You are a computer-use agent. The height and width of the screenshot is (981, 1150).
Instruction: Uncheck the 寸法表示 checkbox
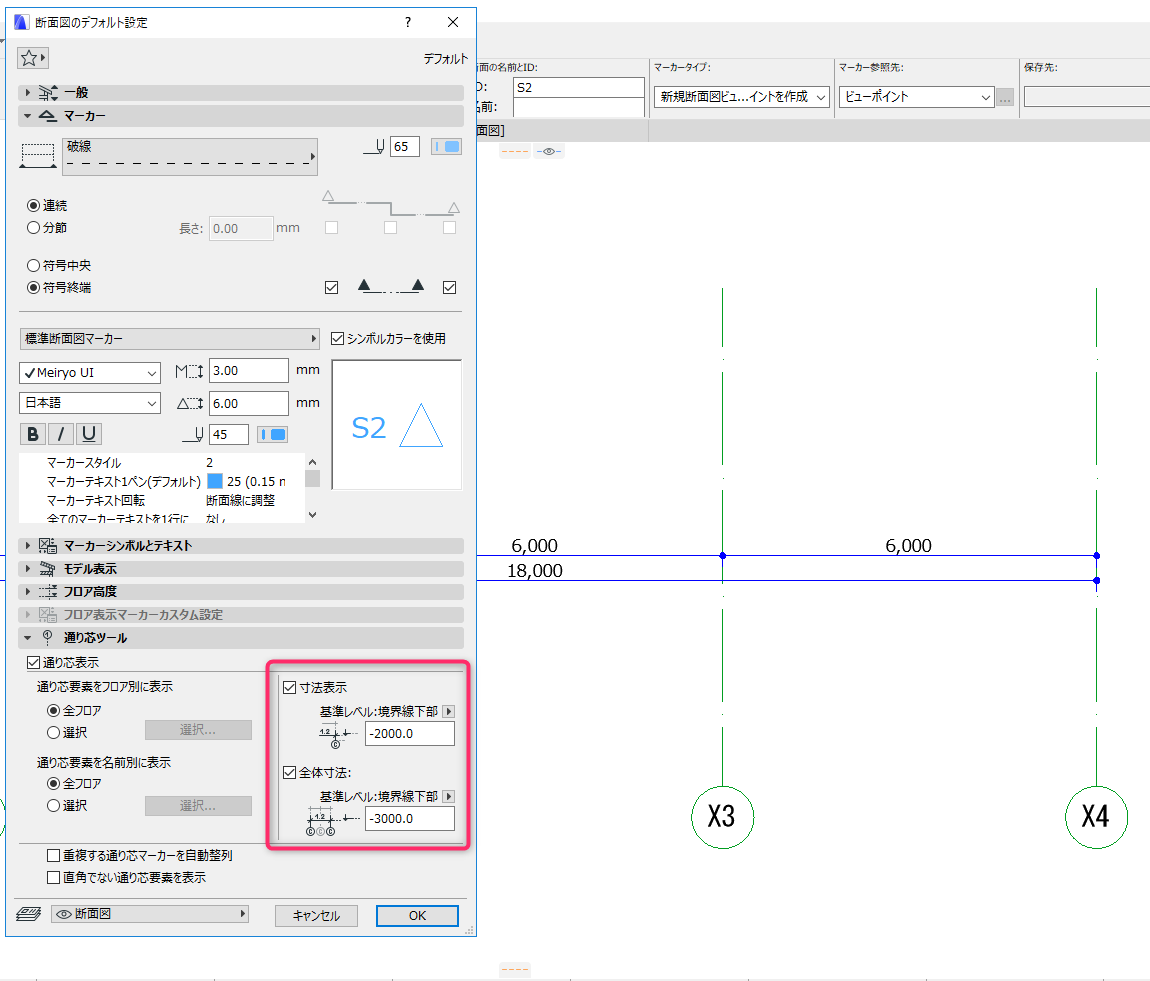click(x=290, y=687)
